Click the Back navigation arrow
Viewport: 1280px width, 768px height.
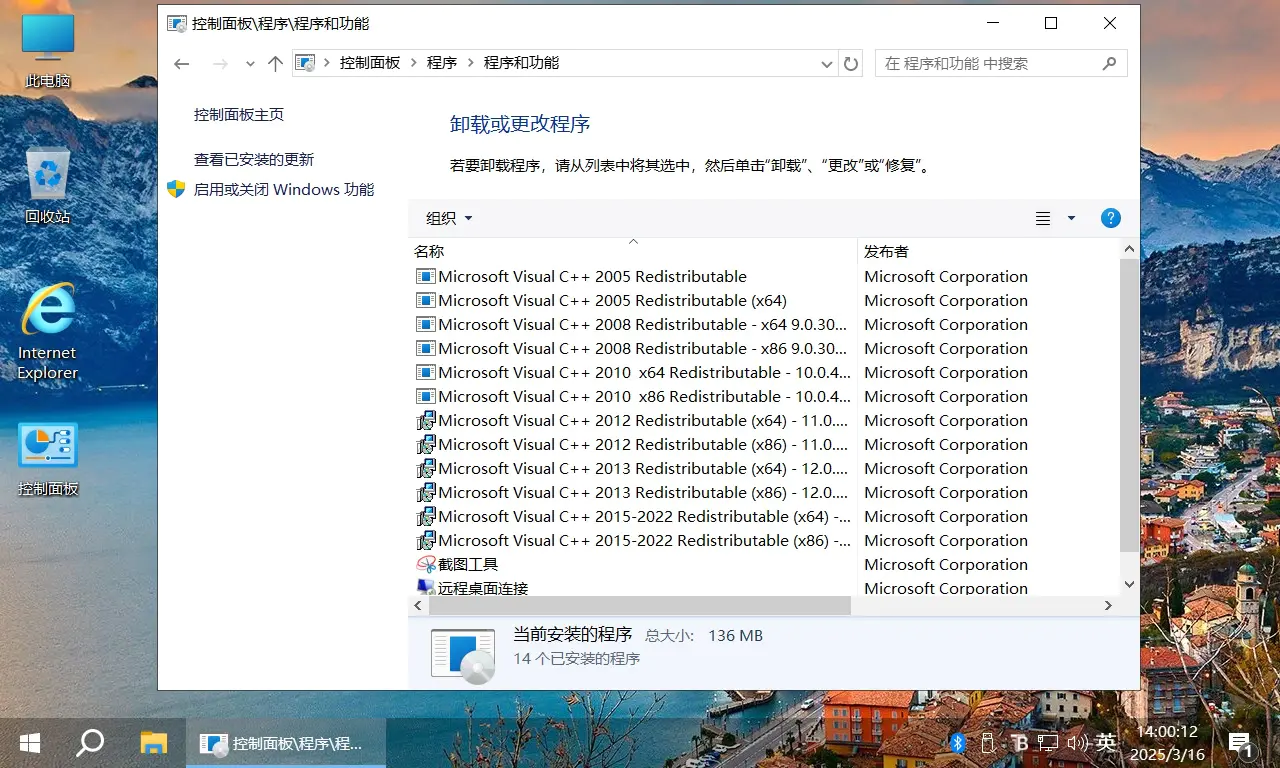click(x=181, y=63)
